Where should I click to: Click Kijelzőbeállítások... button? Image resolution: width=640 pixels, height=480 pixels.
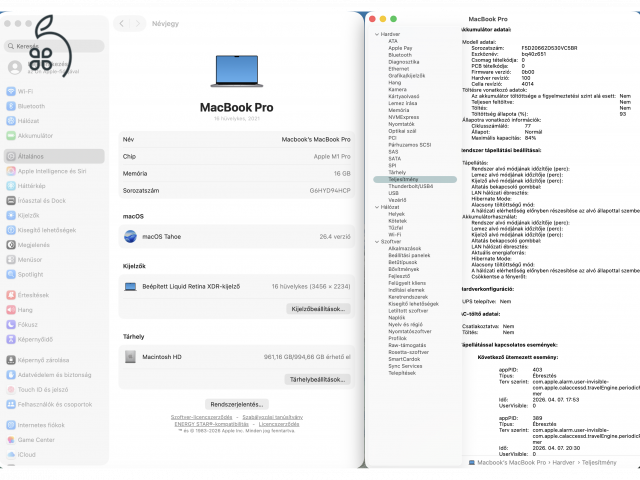tap(318, 309)
